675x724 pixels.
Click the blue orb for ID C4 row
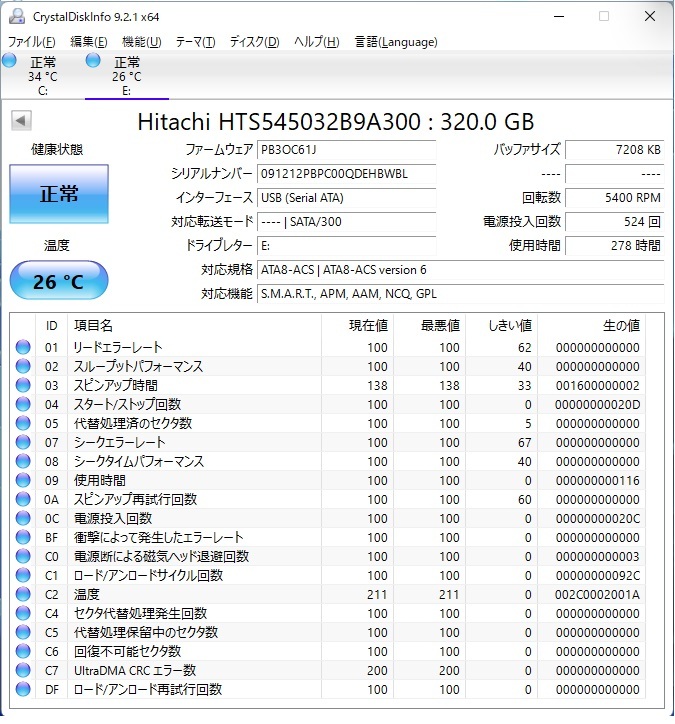23,613
